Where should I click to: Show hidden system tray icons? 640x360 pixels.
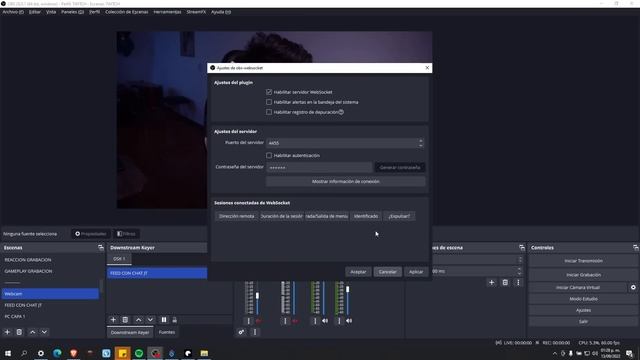point(555,353)
